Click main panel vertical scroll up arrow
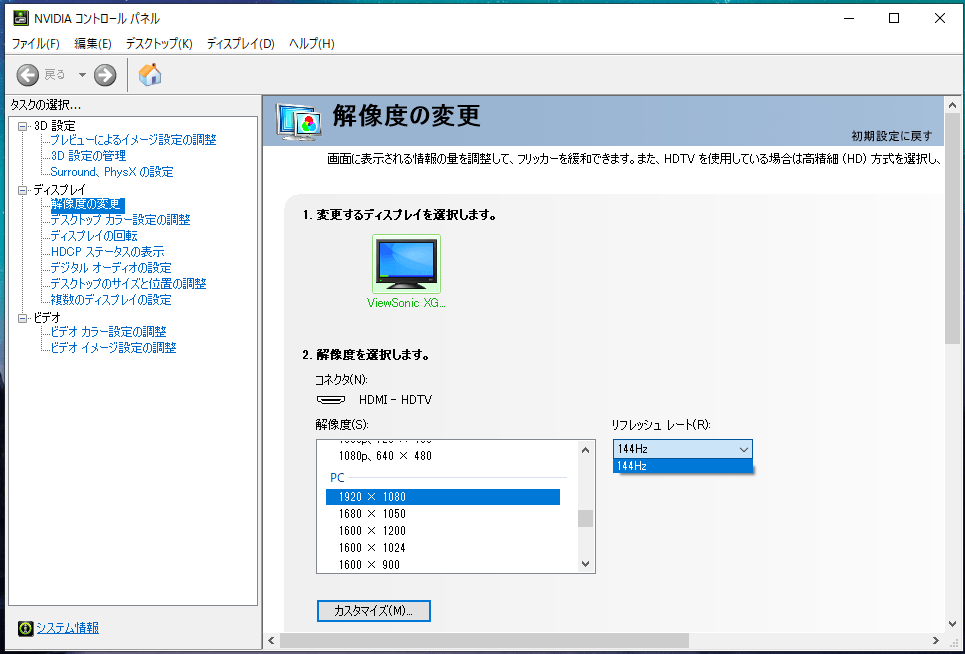Screen dimensions: 965x654 [x=953, y=105]
